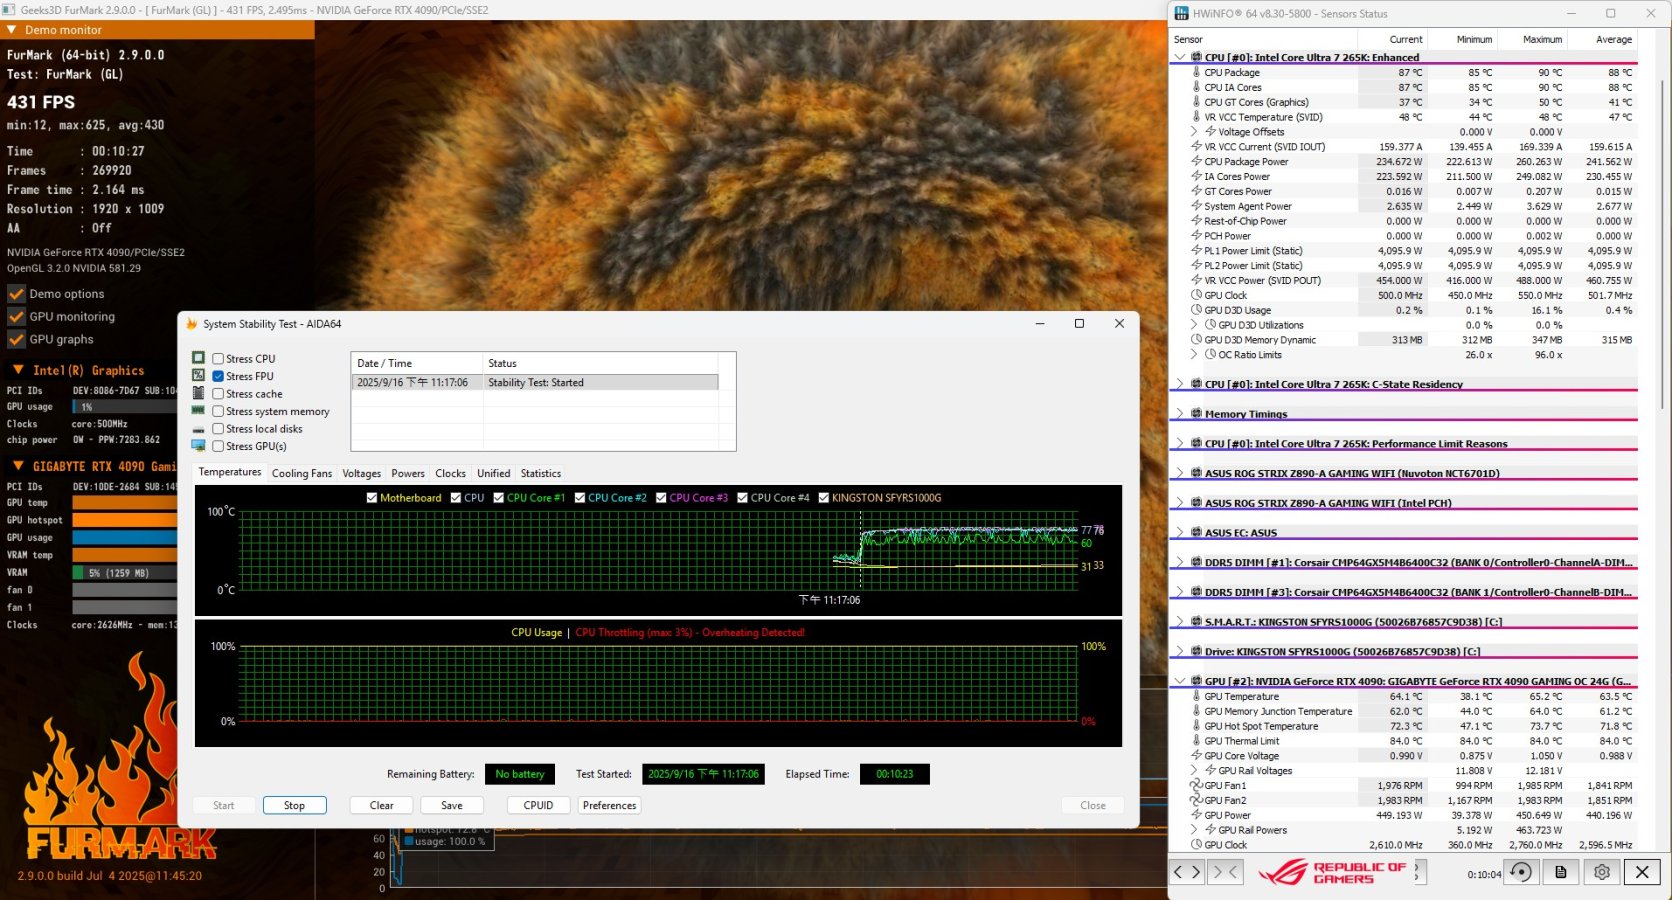This screenshot has width=1672, height=900.
Task: Click the HWiNFO expand columns arrows icon
Action: pos(1186,872)
